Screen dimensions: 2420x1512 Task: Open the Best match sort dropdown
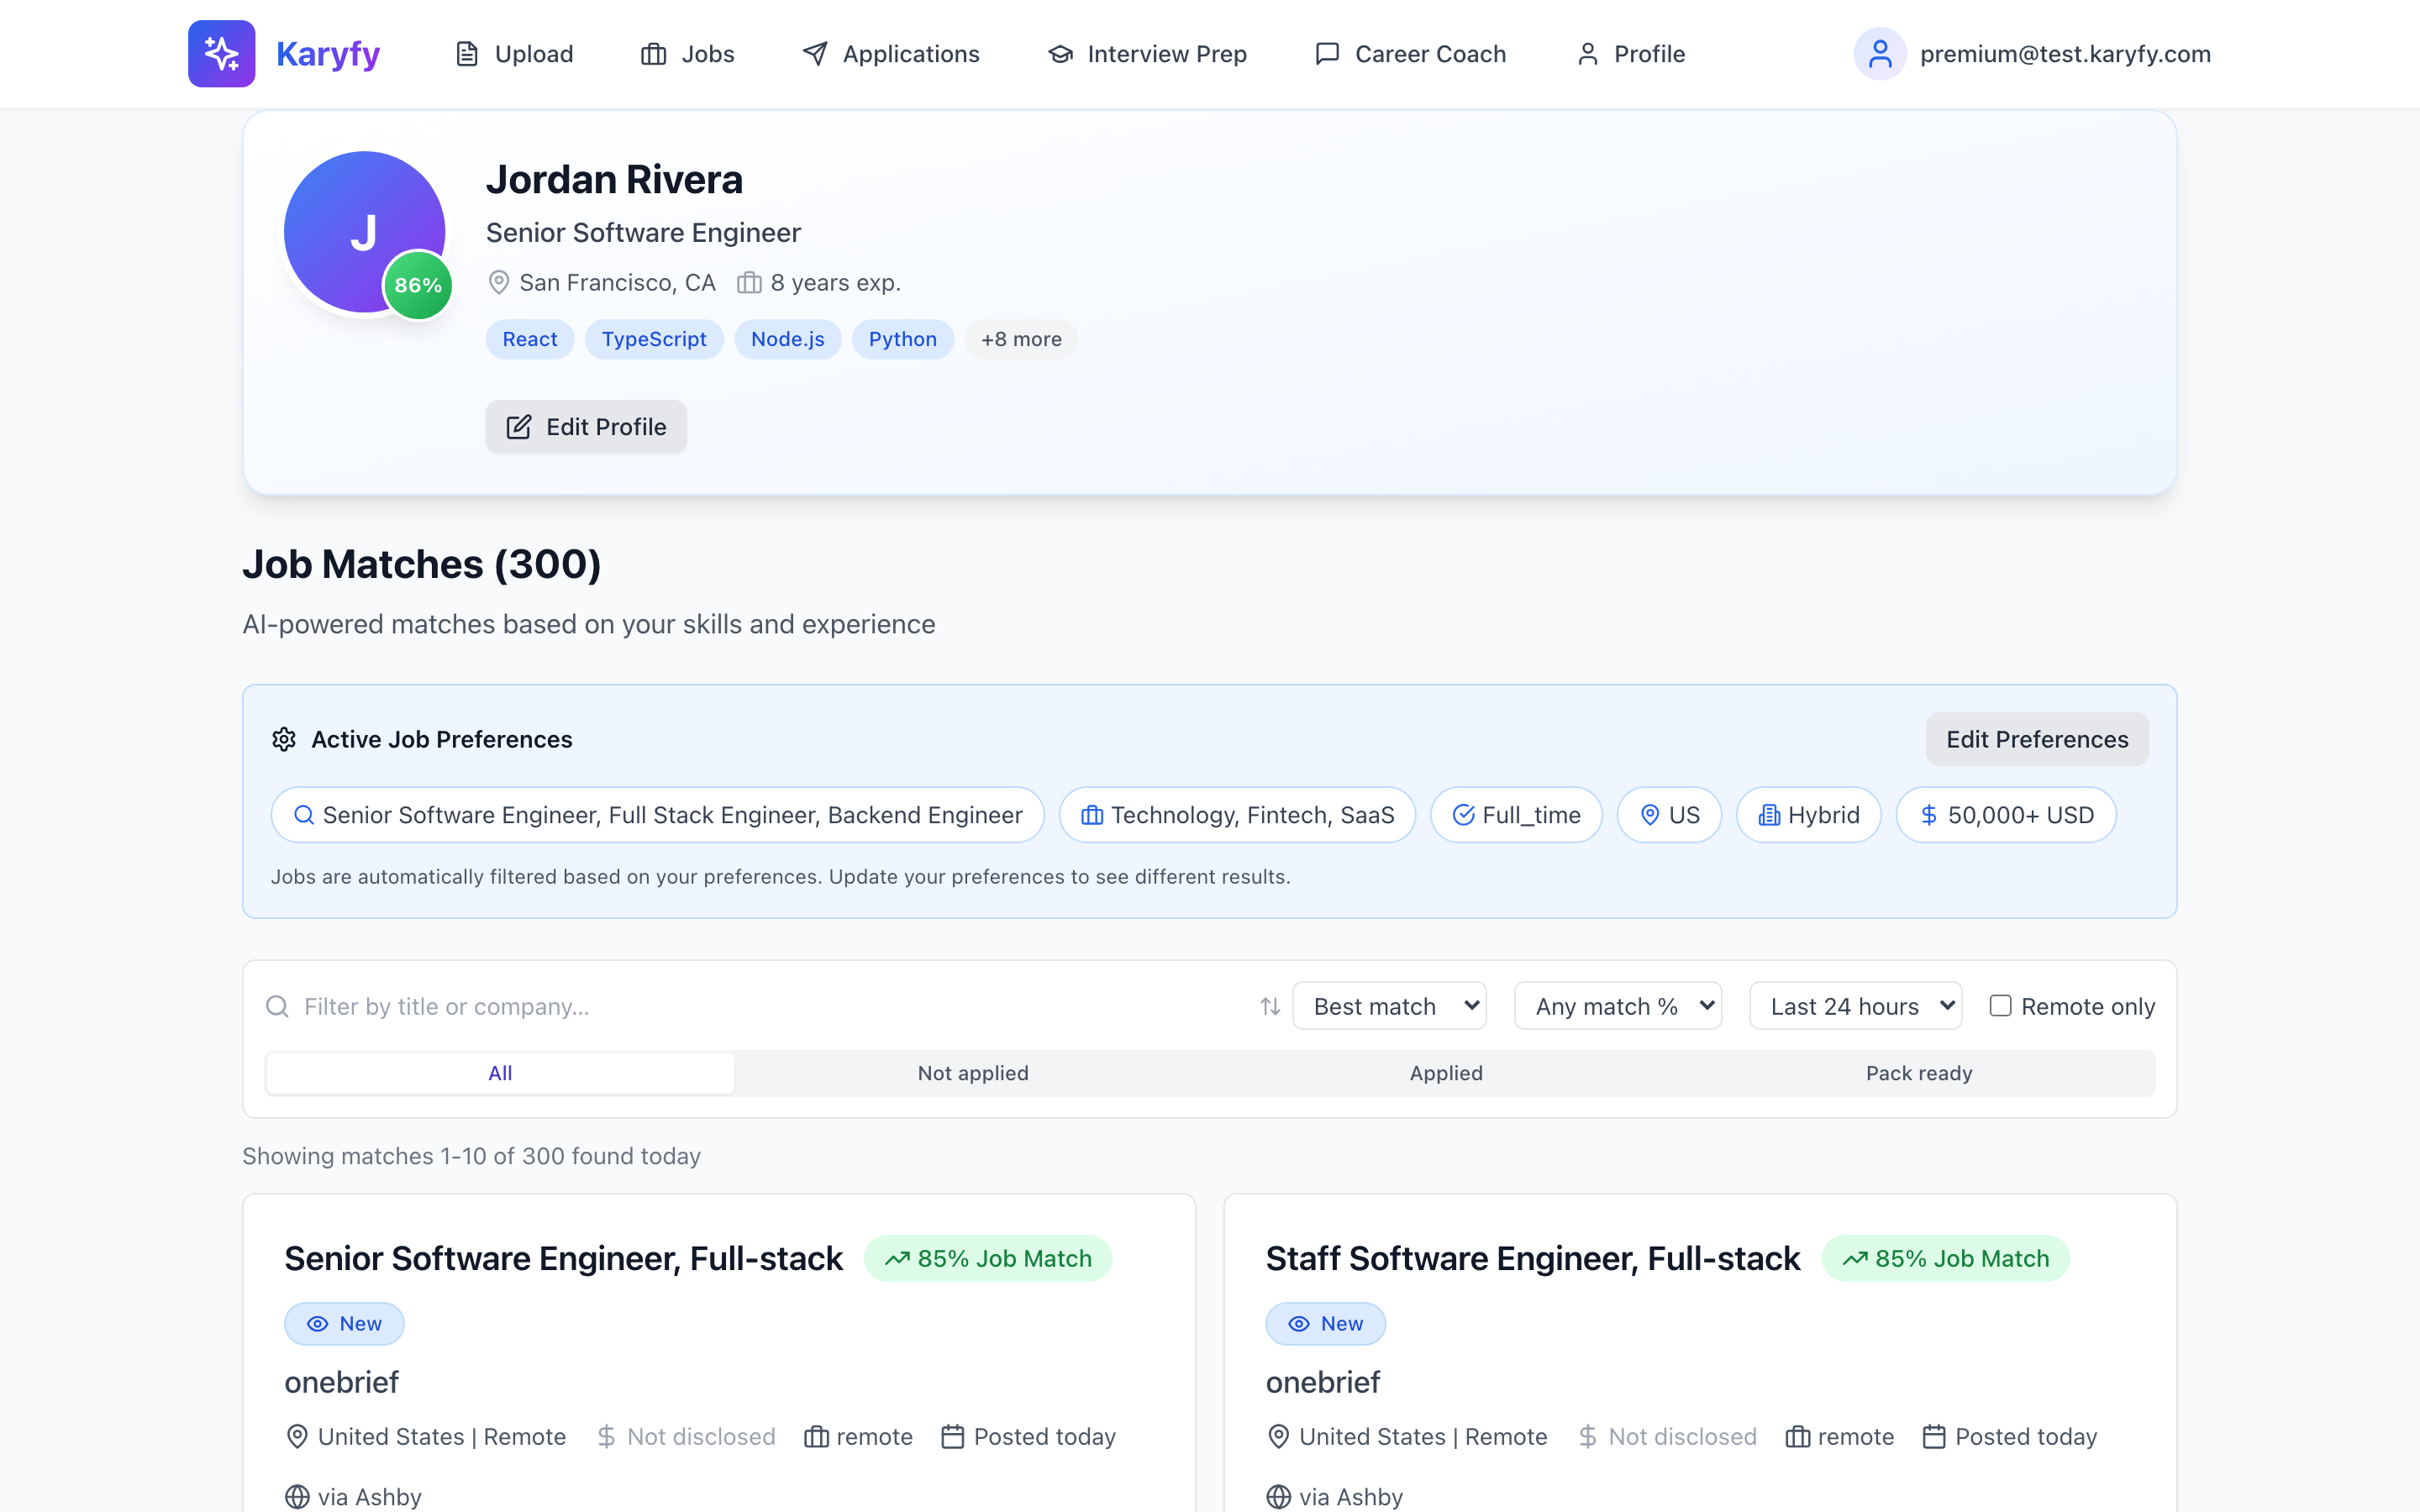point(1389,1006)
